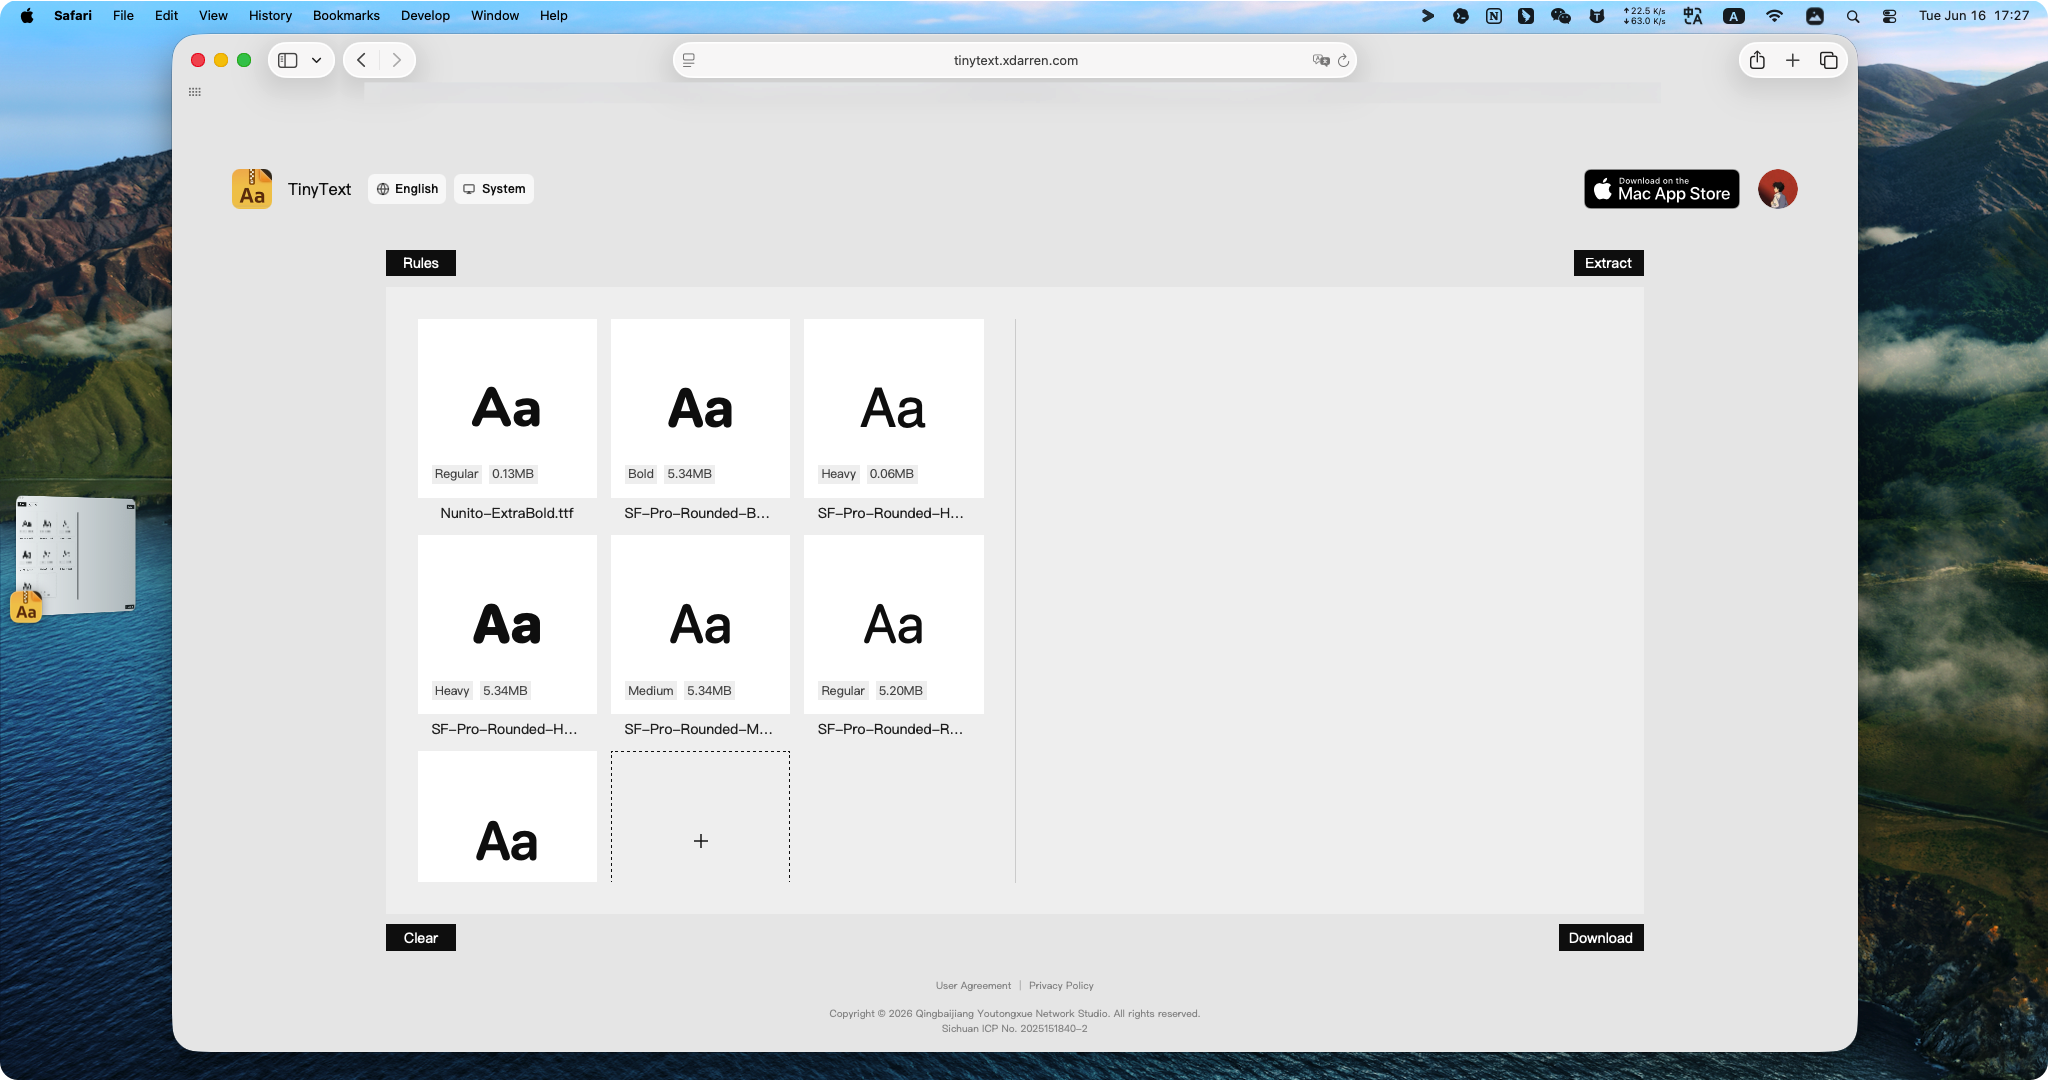Open the Privacy Policy link
2048x1080 pixels.
[1061, 986]
